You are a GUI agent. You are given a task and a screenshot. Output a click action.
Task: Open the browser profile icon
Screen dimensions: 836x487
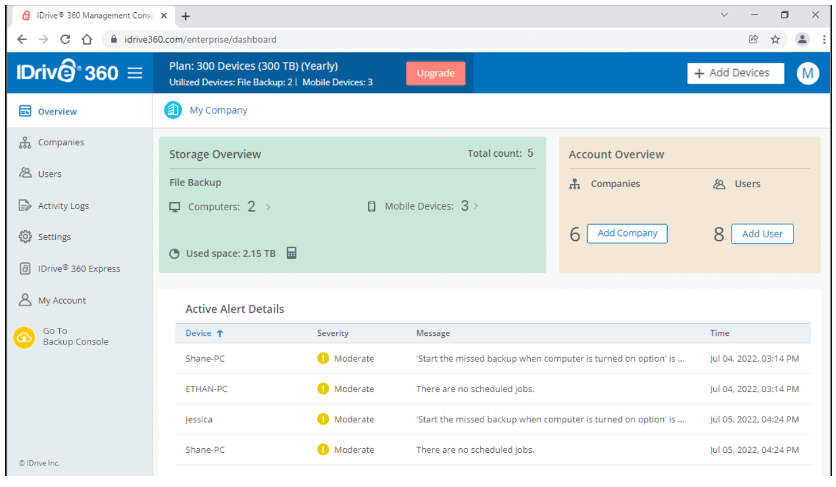coord(802,39)
